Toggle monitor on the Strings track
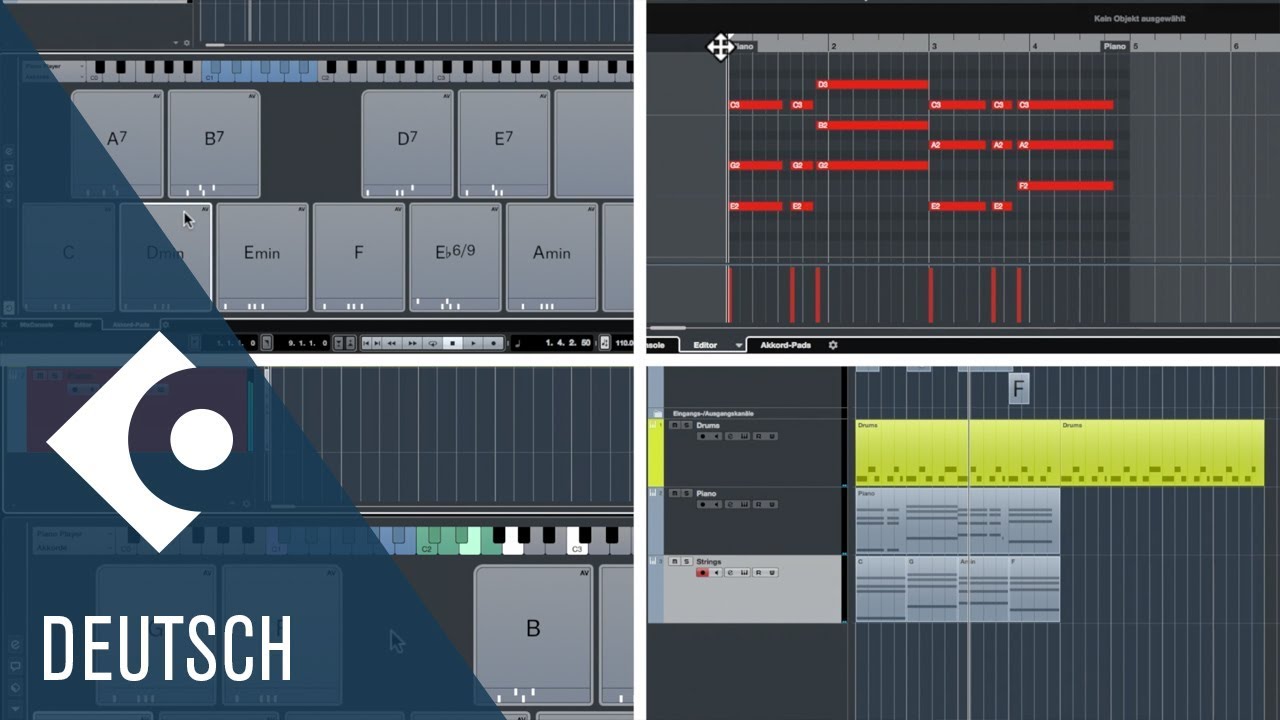Image resolution: width=1280 pixels, height=720 pixels. coord(716,572)
